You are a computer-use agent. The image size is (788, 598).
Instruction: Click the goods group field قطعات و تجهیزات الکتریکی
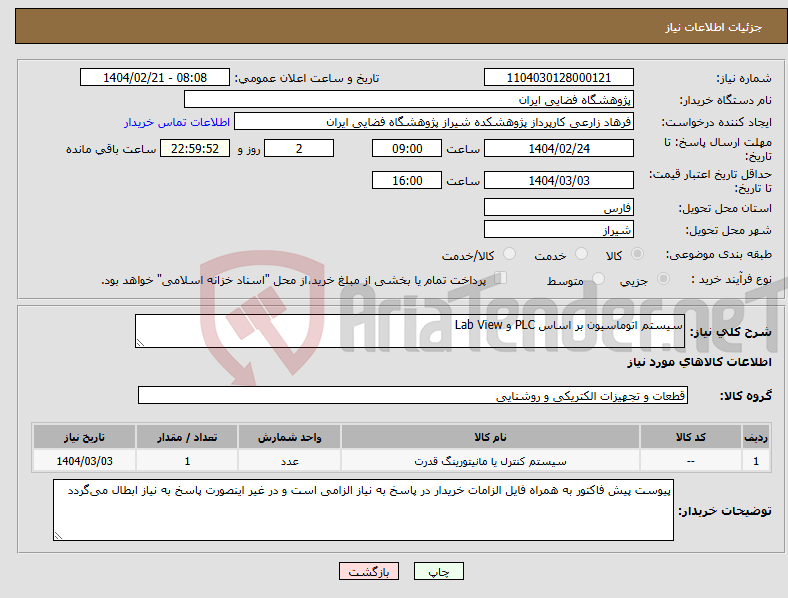coord(413,395)
